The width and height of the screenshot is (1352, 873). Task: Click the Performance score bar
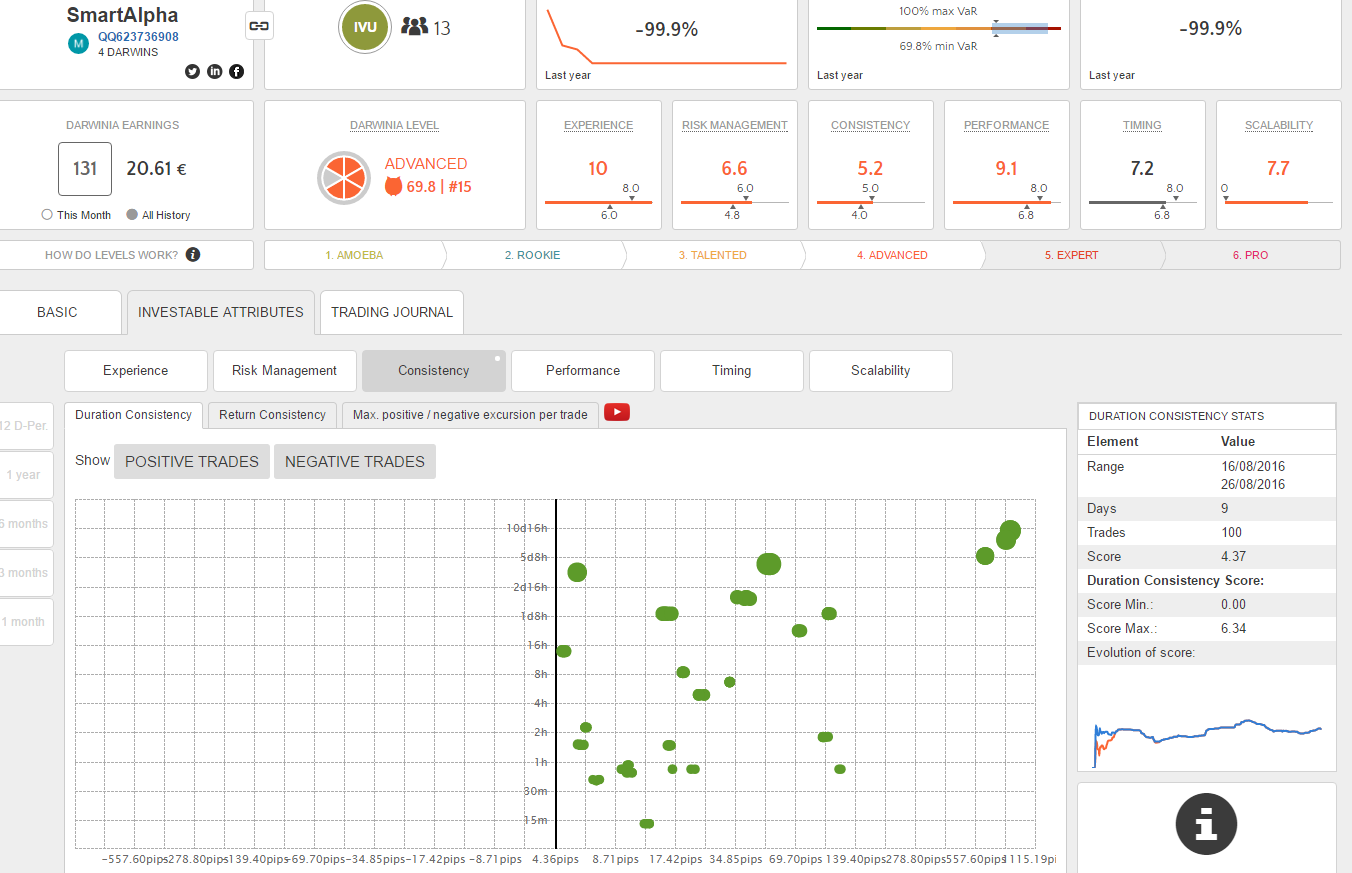click(x=1006, y=203)
